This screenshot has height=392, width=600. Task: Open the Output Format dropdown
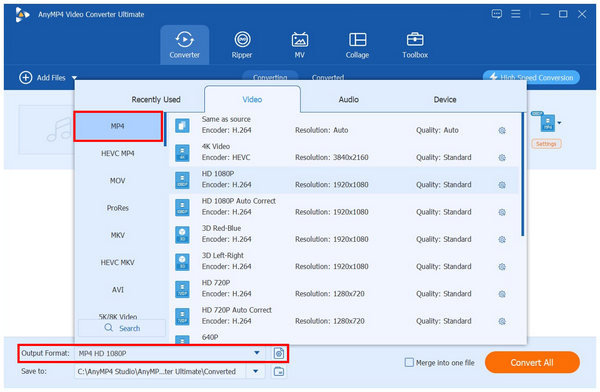[x=257, y=353]
